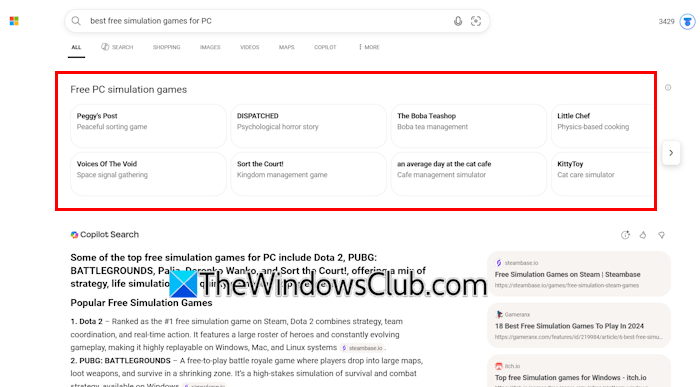Open the Peggy's Post card
This screenshot has height=387, width=700.
(148, 126)
